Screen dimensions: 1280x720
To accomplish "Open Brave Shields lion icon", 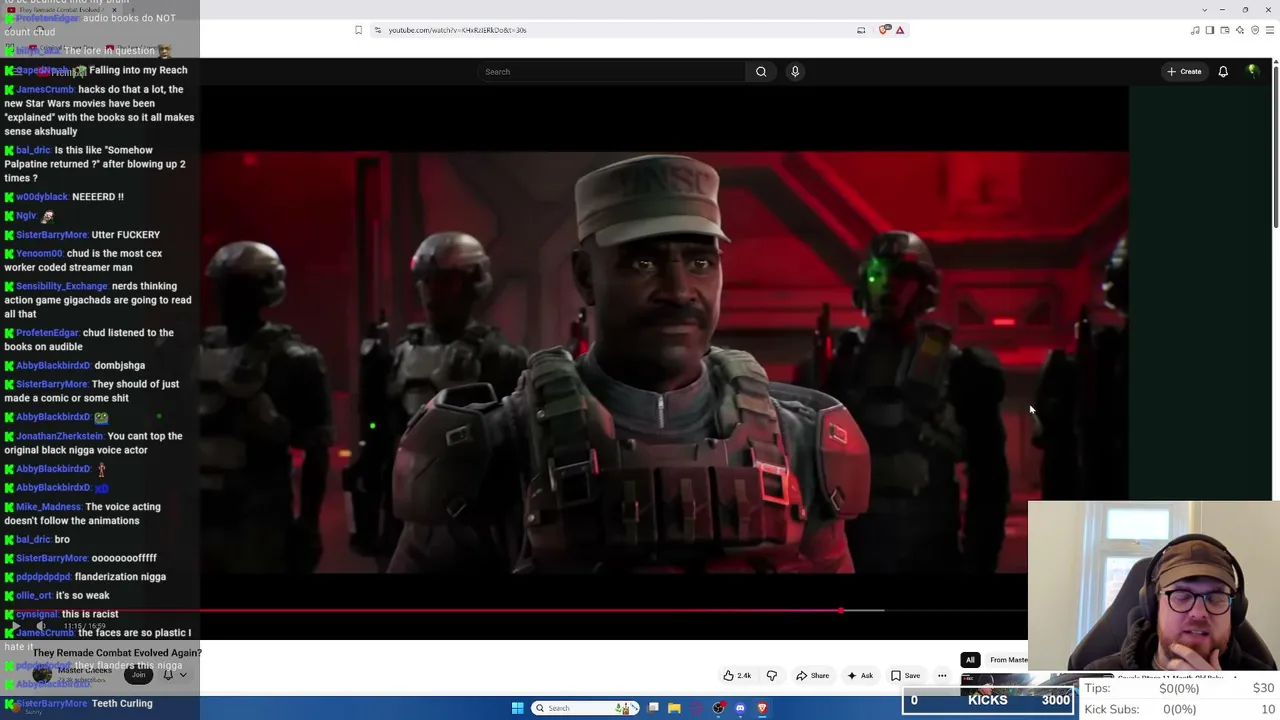I will [x=884, y=30].
